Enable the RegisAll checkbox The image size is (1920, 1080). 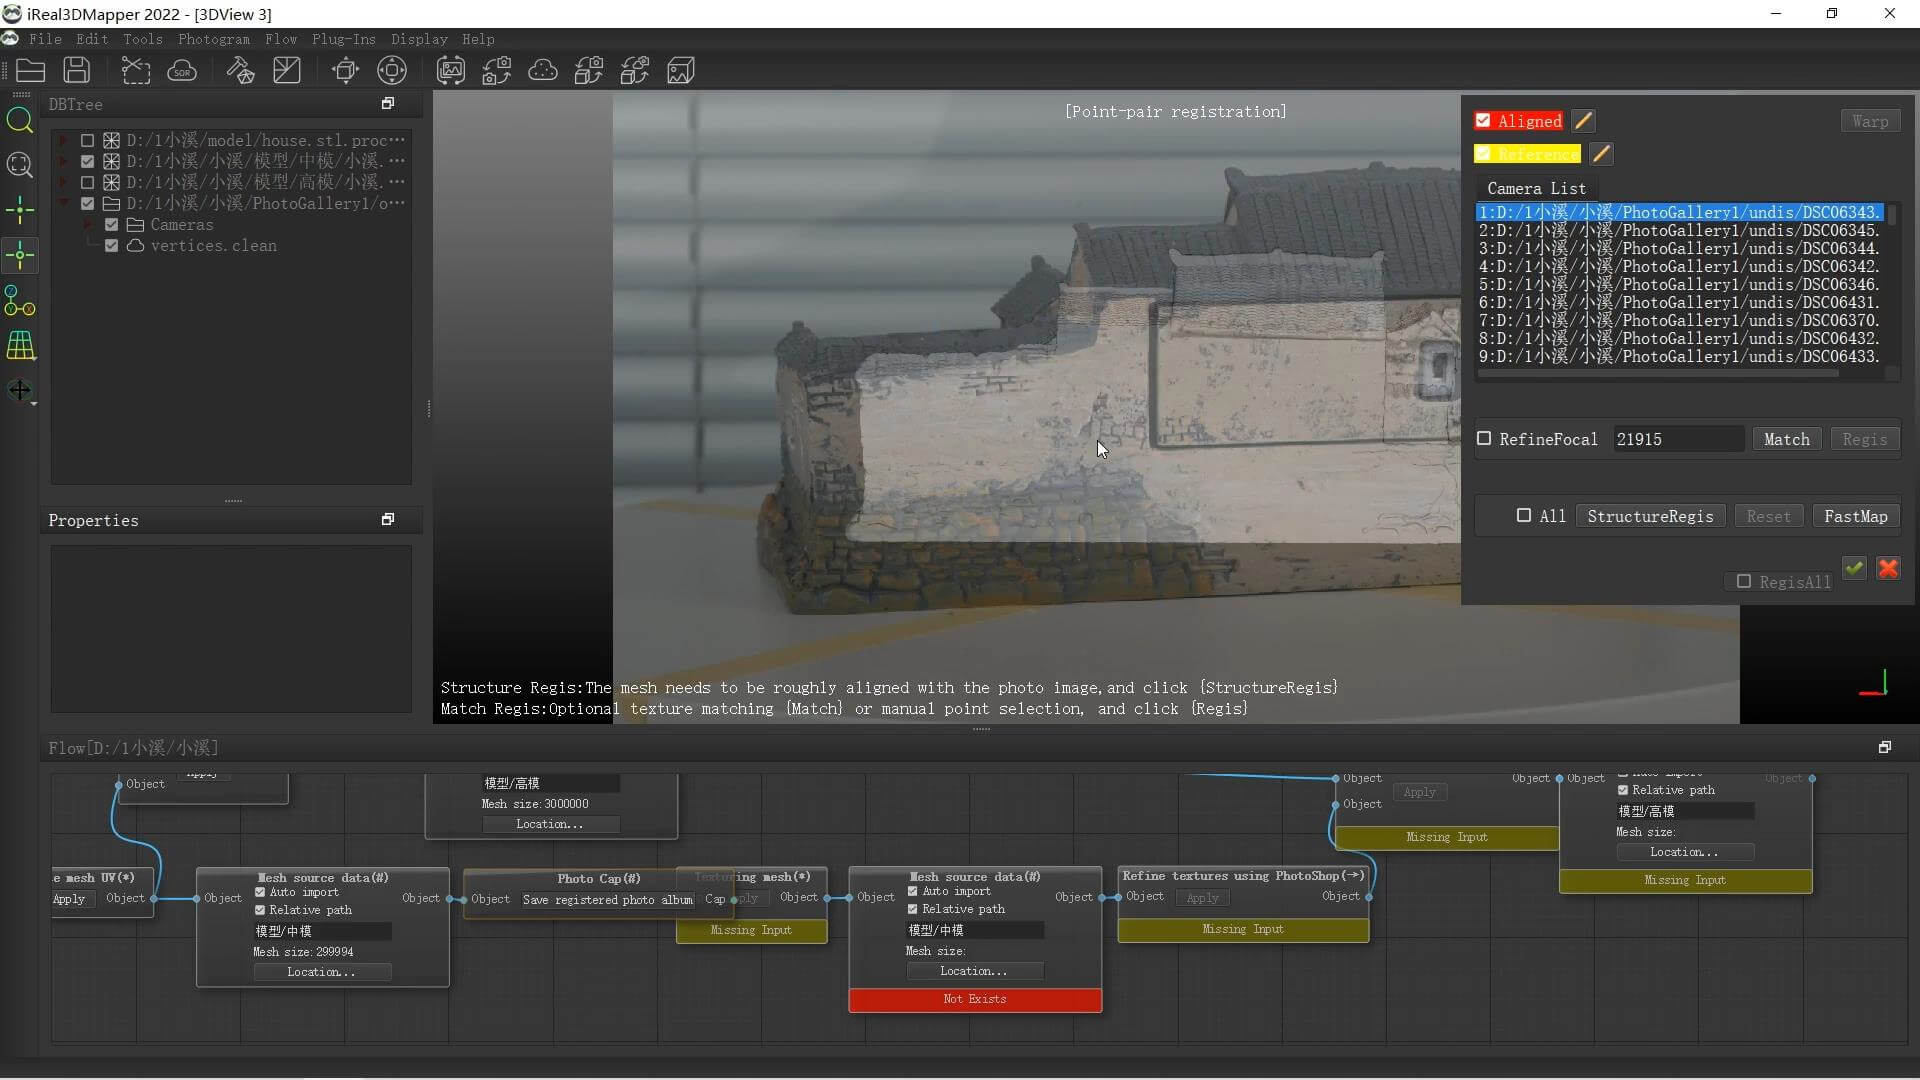[1744, 581]
